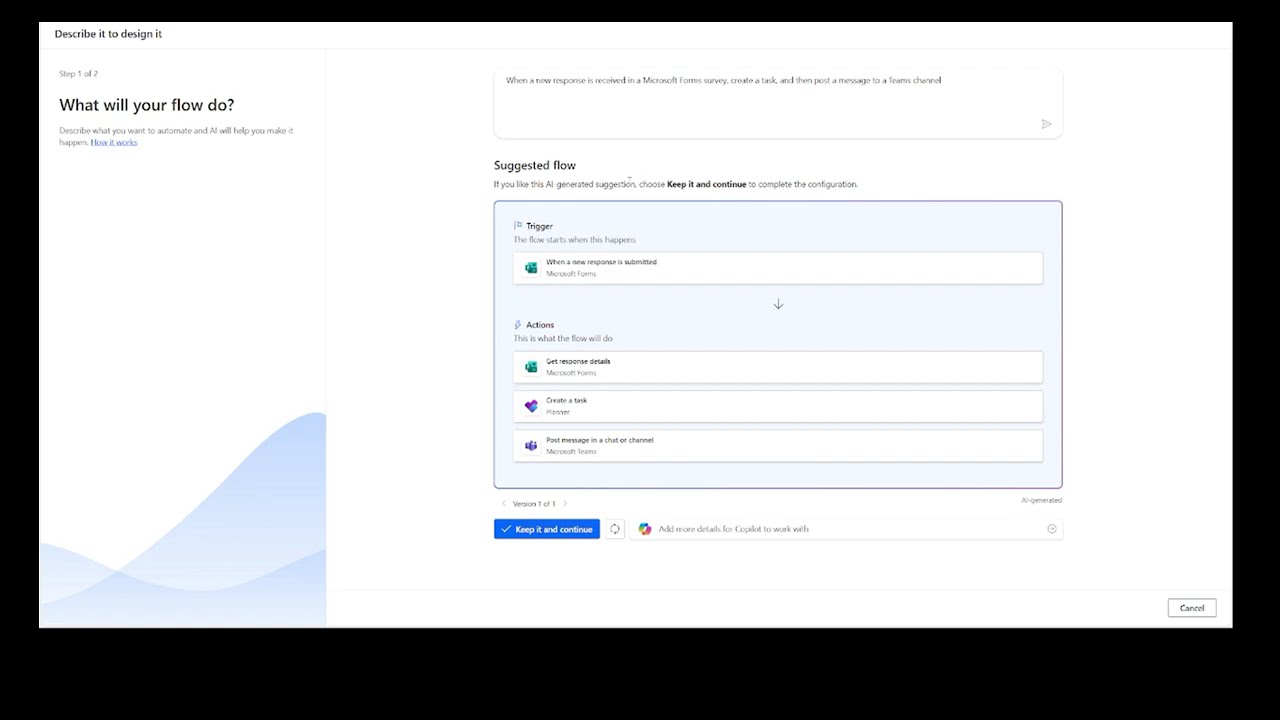
Task: Go to next version chevron
Action: (x=565, y=504)
